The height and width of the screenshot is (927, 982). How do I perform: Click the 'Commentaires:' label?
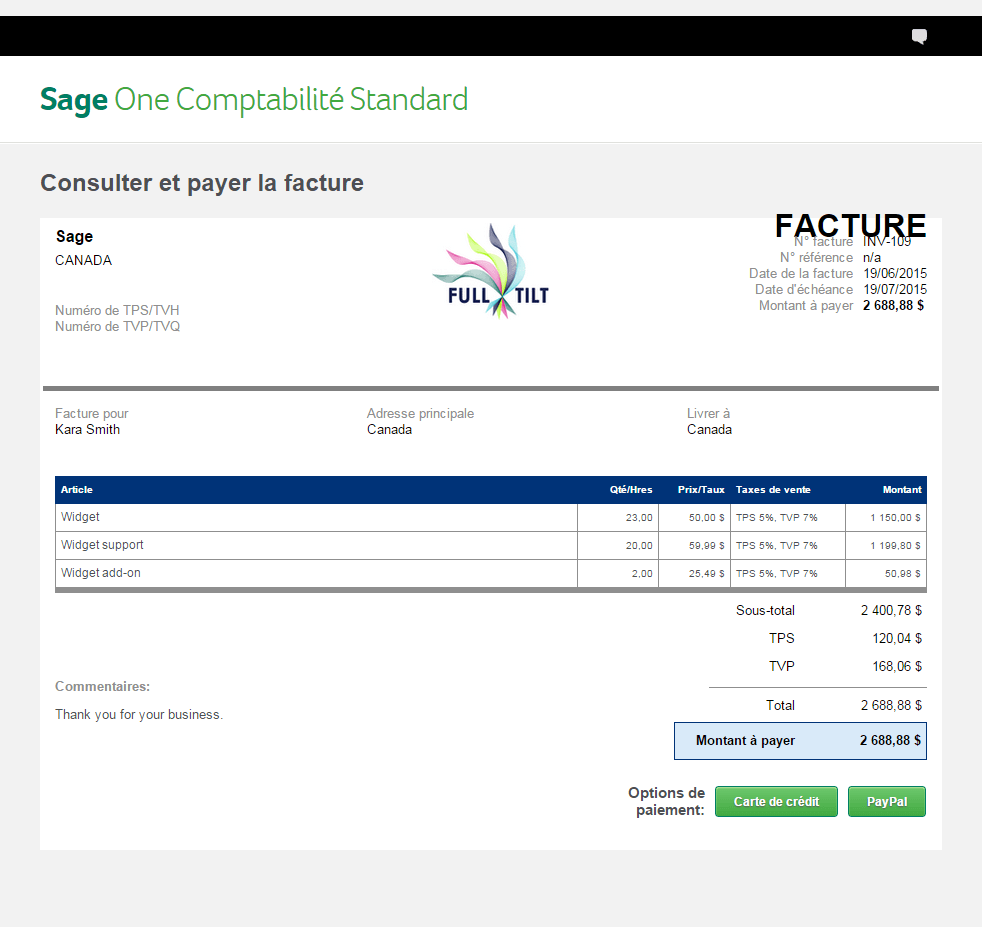(x=103, y=686)
